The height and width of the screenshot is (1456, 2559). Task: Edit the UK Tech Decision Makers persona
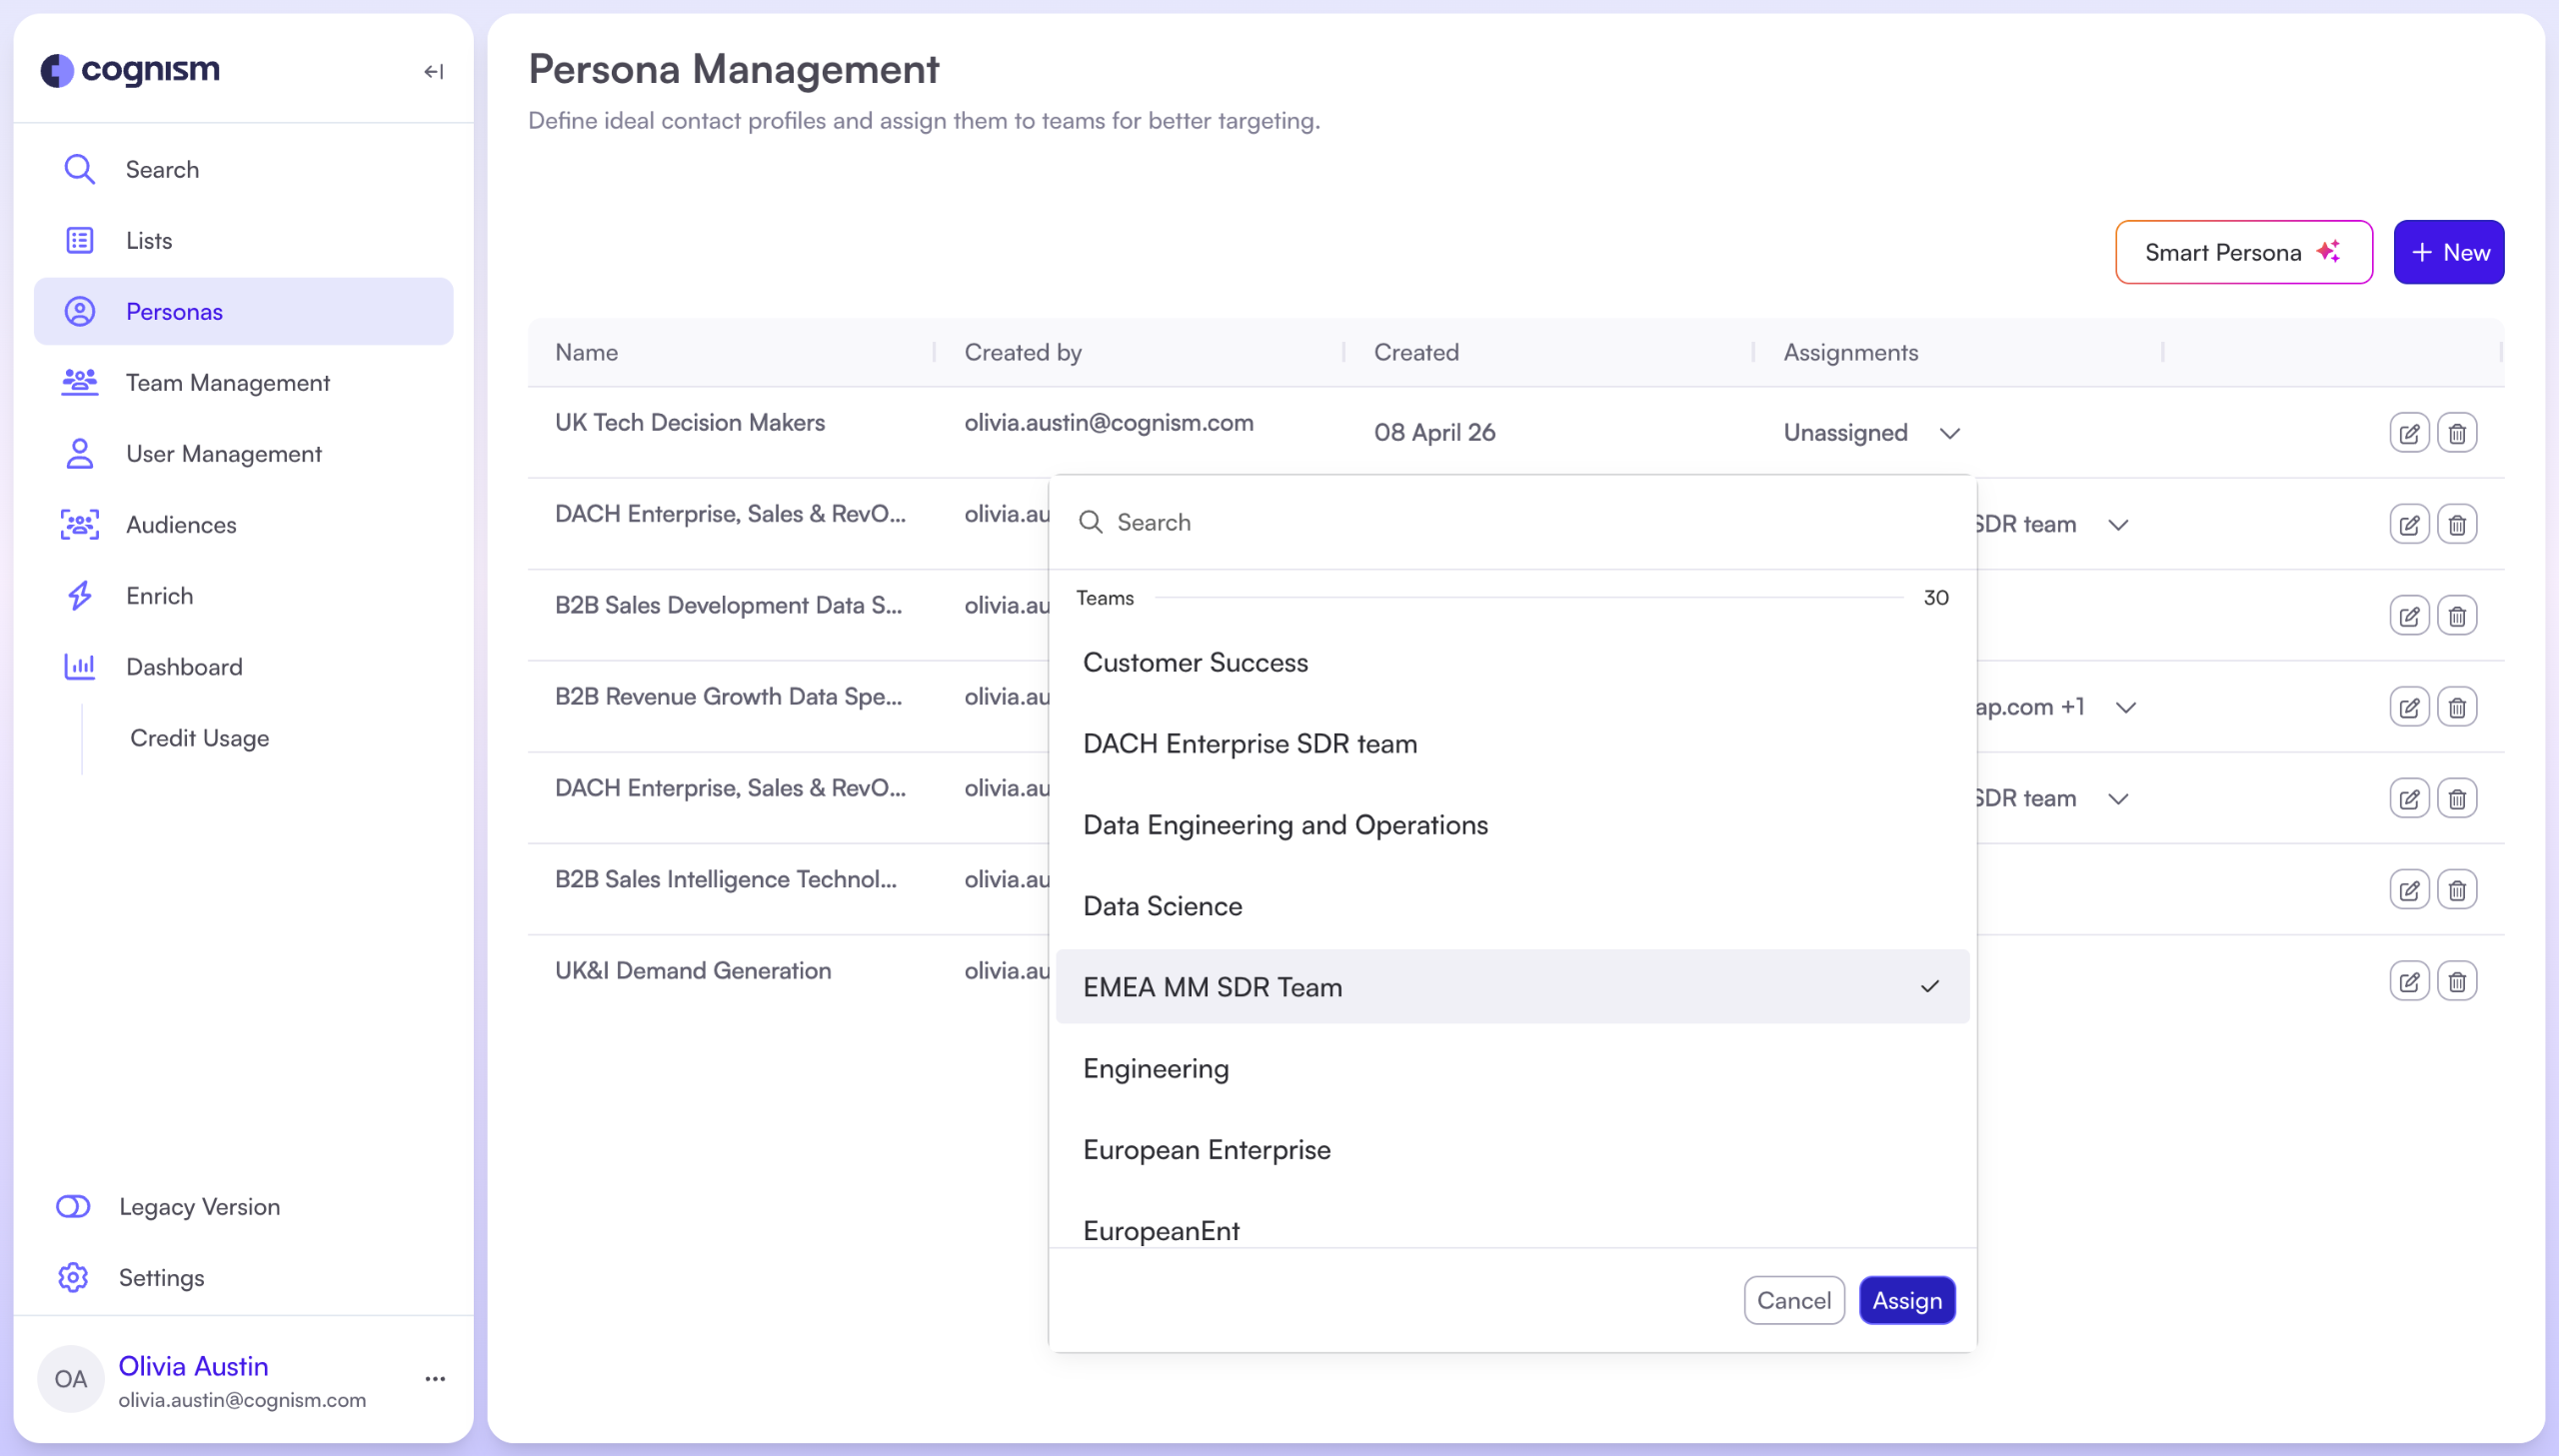click(x=2408, y=433)
